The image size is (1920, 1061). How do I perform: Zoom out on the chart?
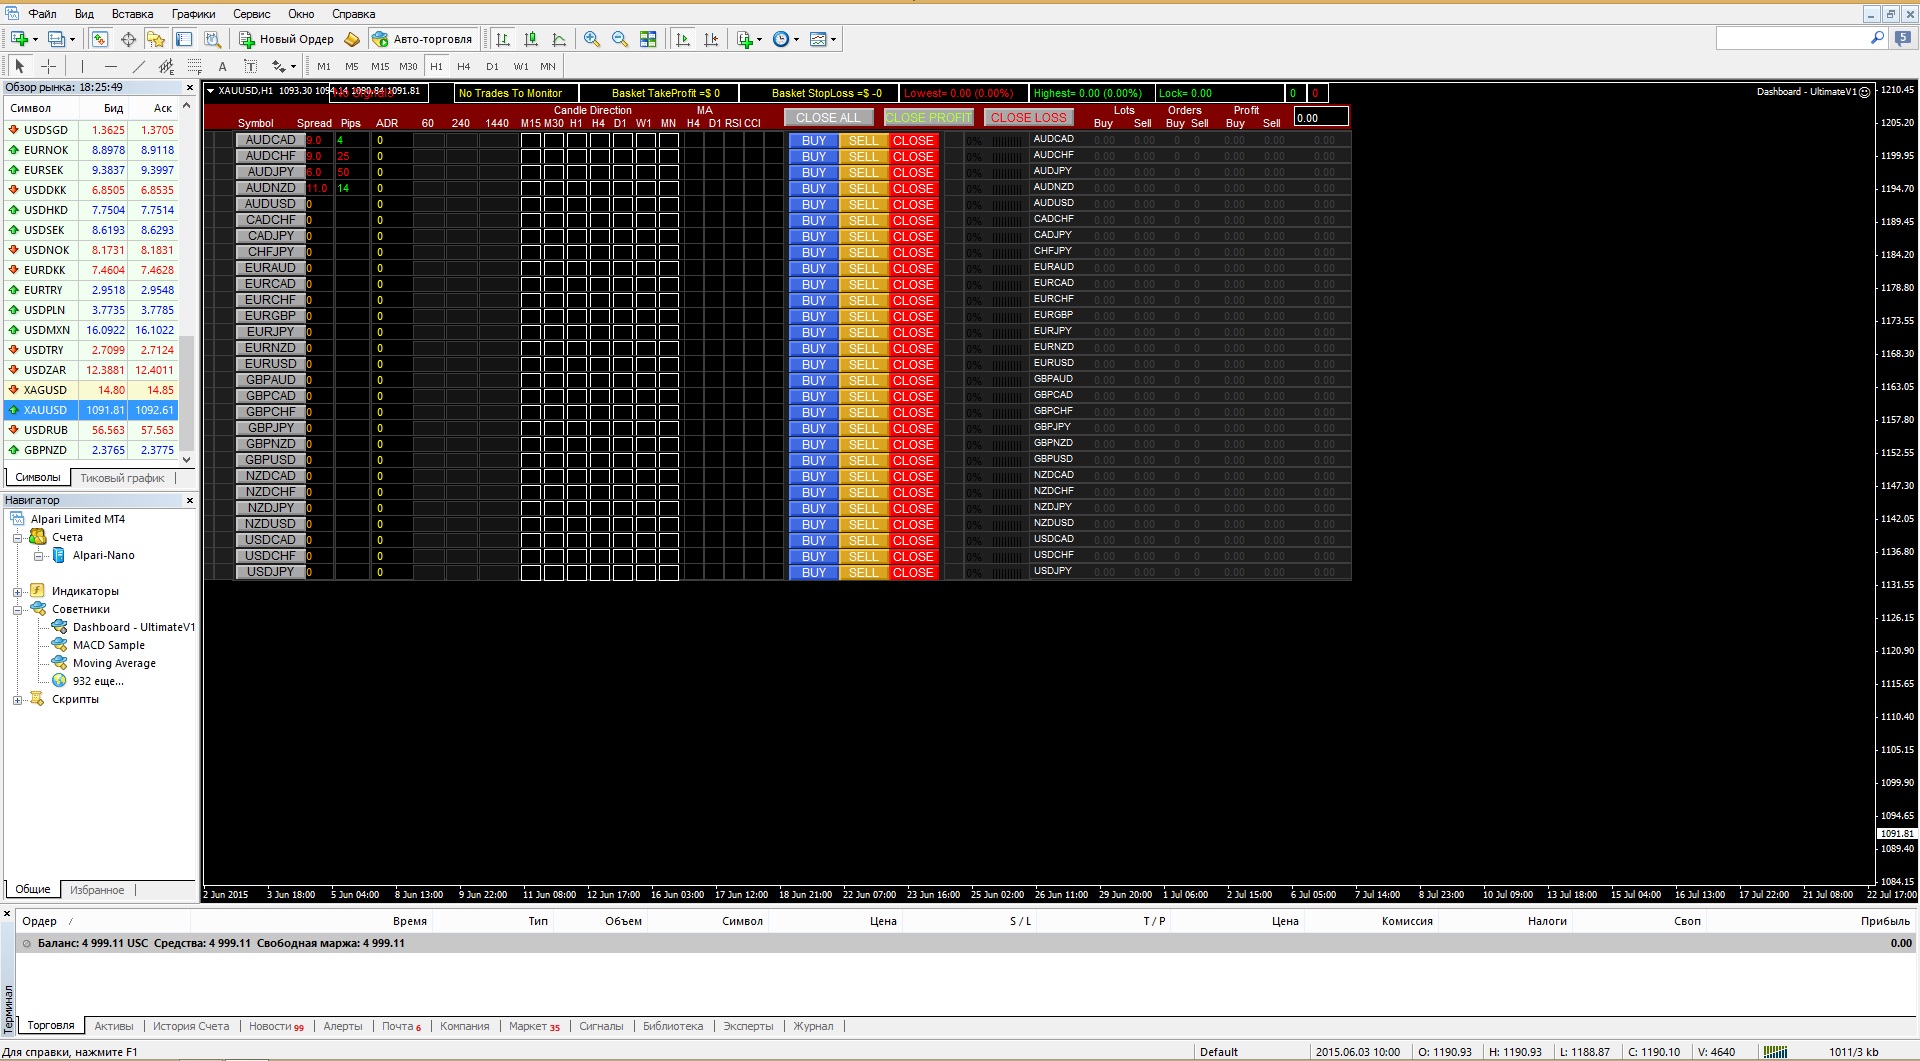620,39
